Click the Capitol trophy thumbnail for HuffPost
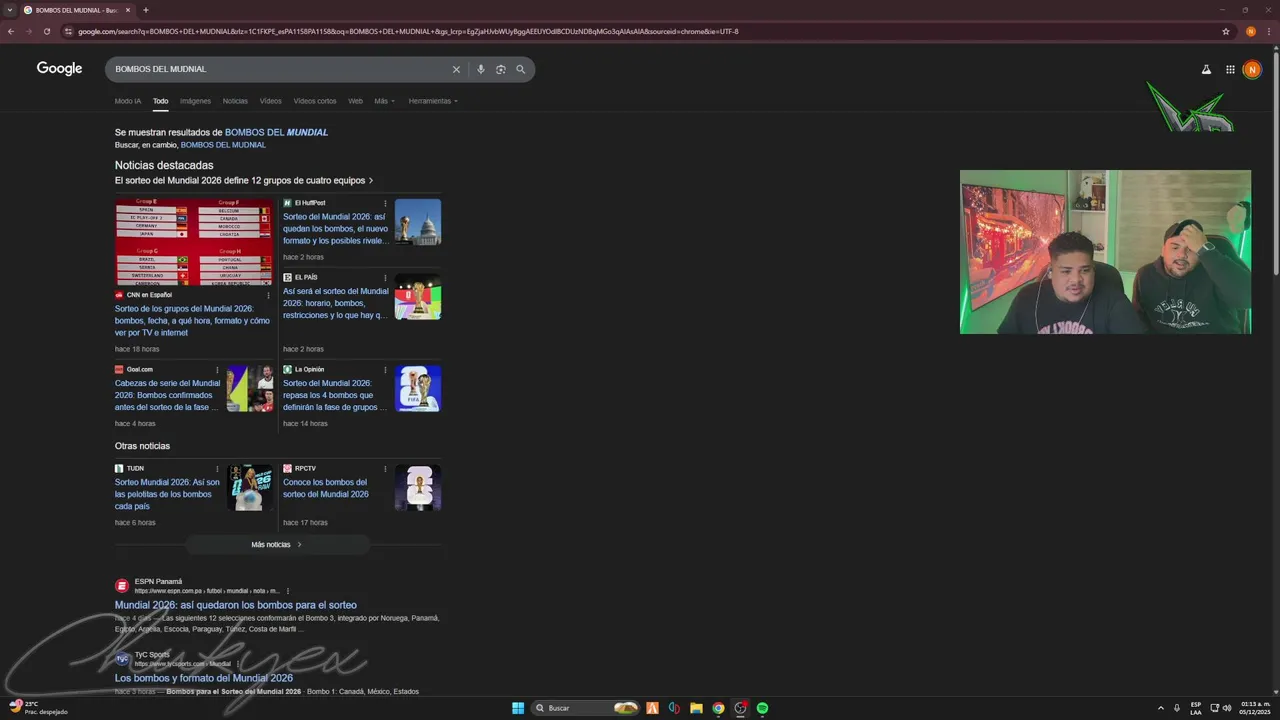The image size is (1280, 720). (x=418, y=222)
